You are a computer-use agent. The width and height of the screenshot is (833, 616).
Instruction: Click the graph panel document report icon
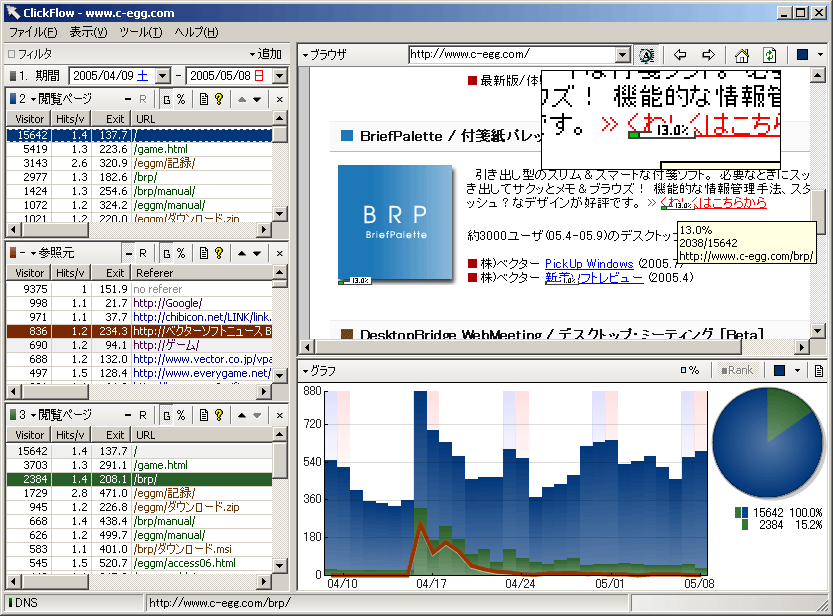tap(819, 371)
